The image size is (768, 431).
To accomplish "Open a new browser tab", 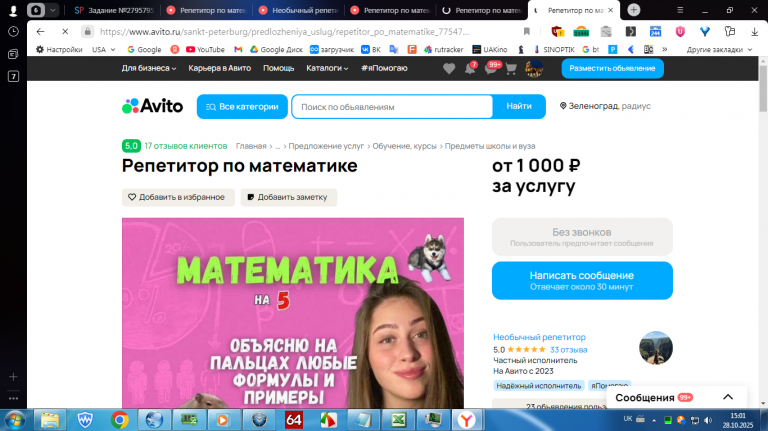I will (x=633, y=10).
